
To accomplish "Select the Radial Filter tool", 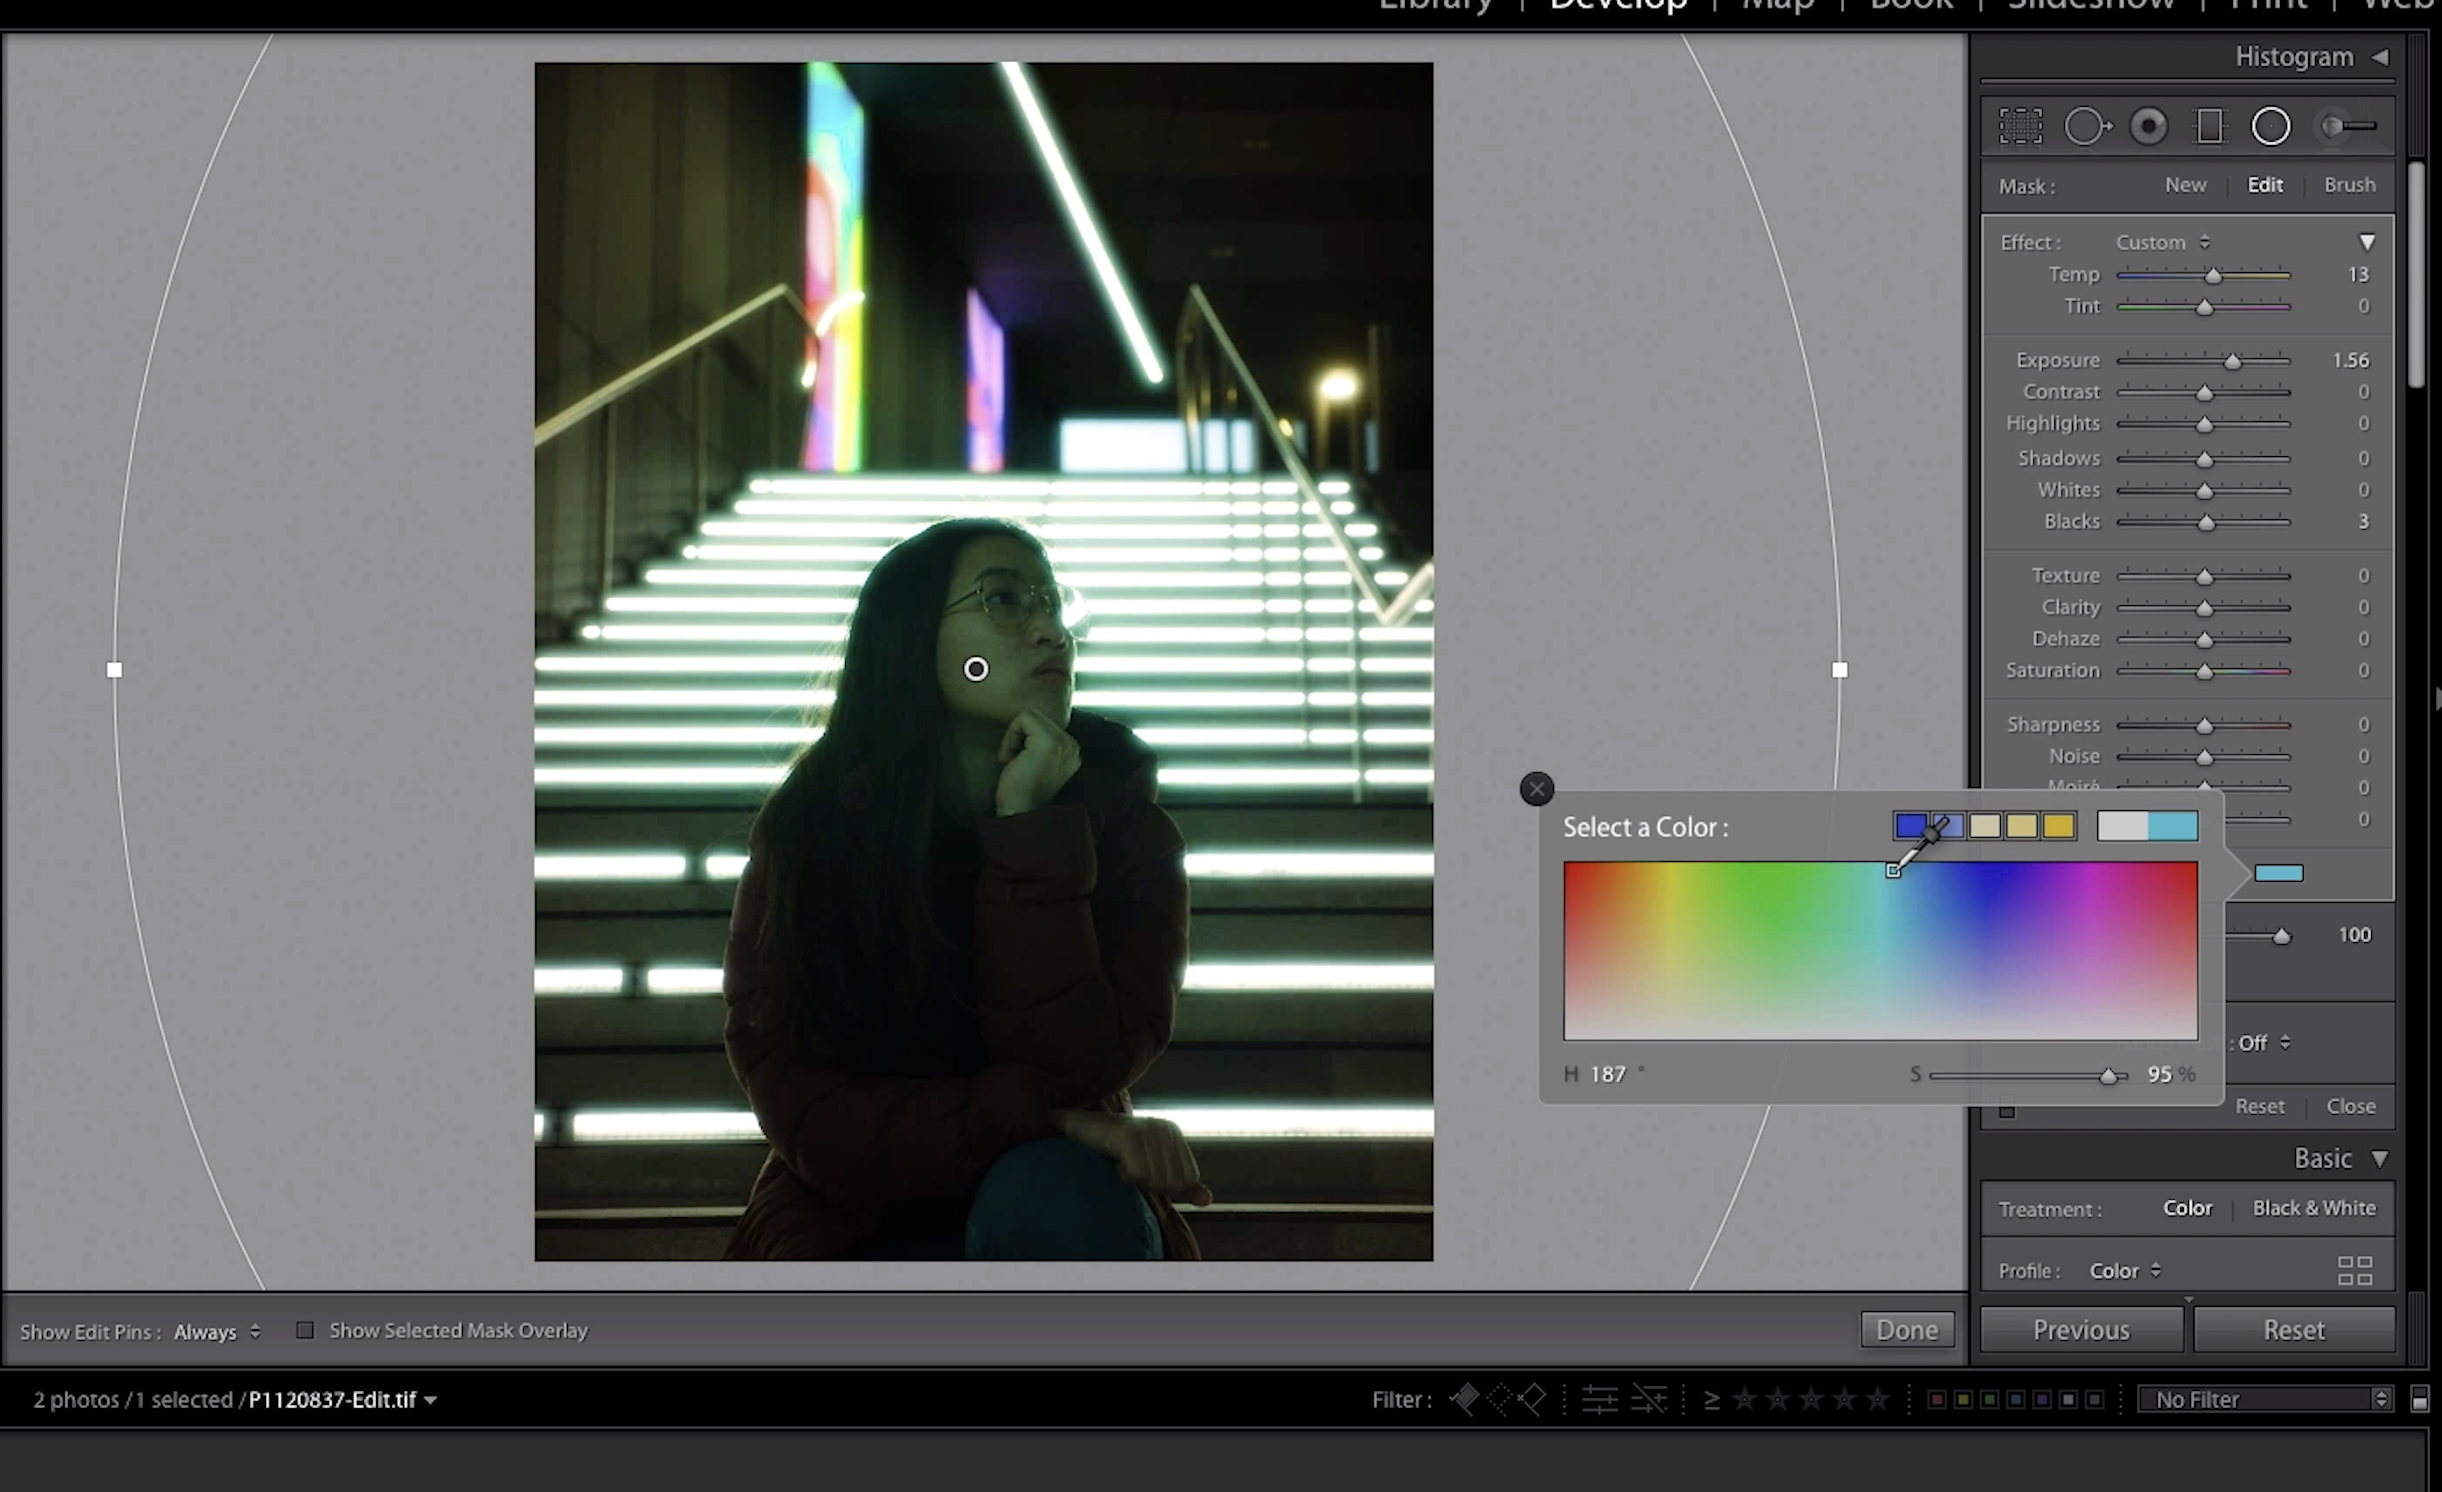I will [2270, 127].
